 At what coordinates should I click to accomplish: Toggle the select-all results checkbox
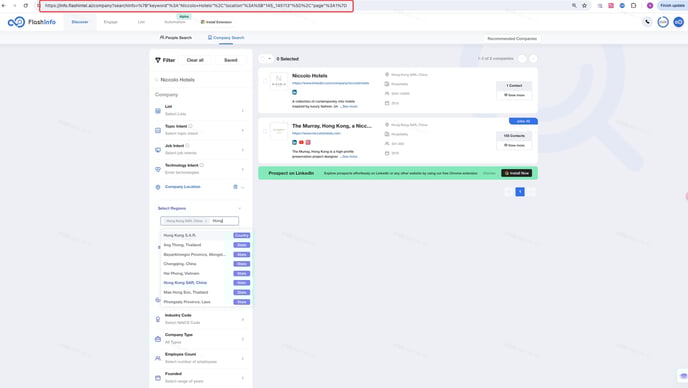[263, 59]
